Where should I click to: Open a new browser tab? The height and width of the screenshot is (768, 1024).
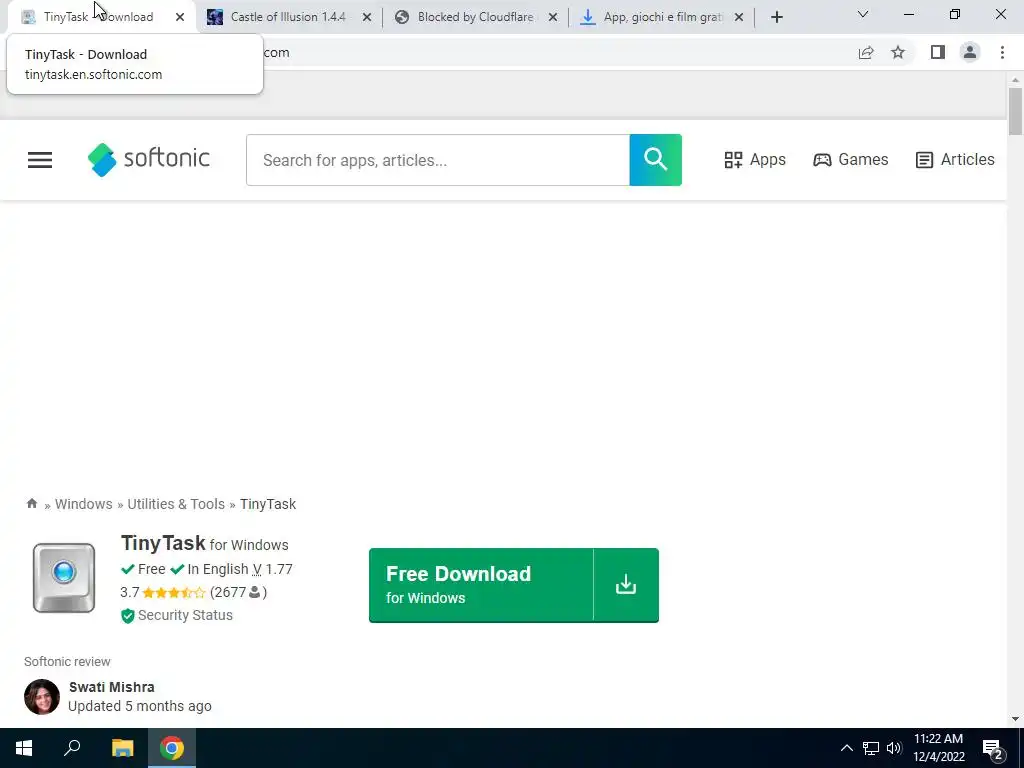pyautogui.click(x=776, y=18)
